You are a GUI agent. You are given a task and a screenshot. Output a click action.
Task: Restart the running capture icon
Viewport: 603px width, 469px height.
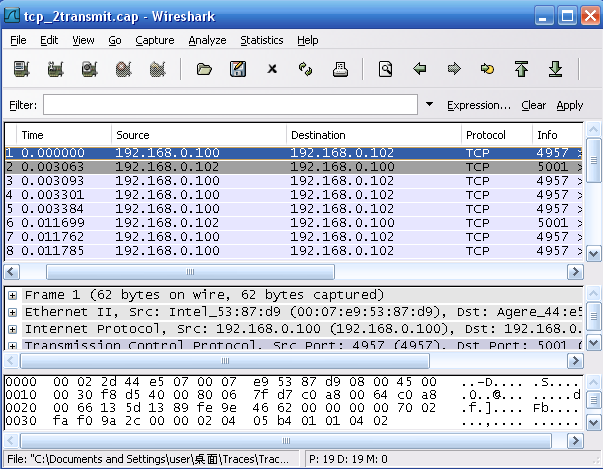pyautogui.click(x=157, y=69)
